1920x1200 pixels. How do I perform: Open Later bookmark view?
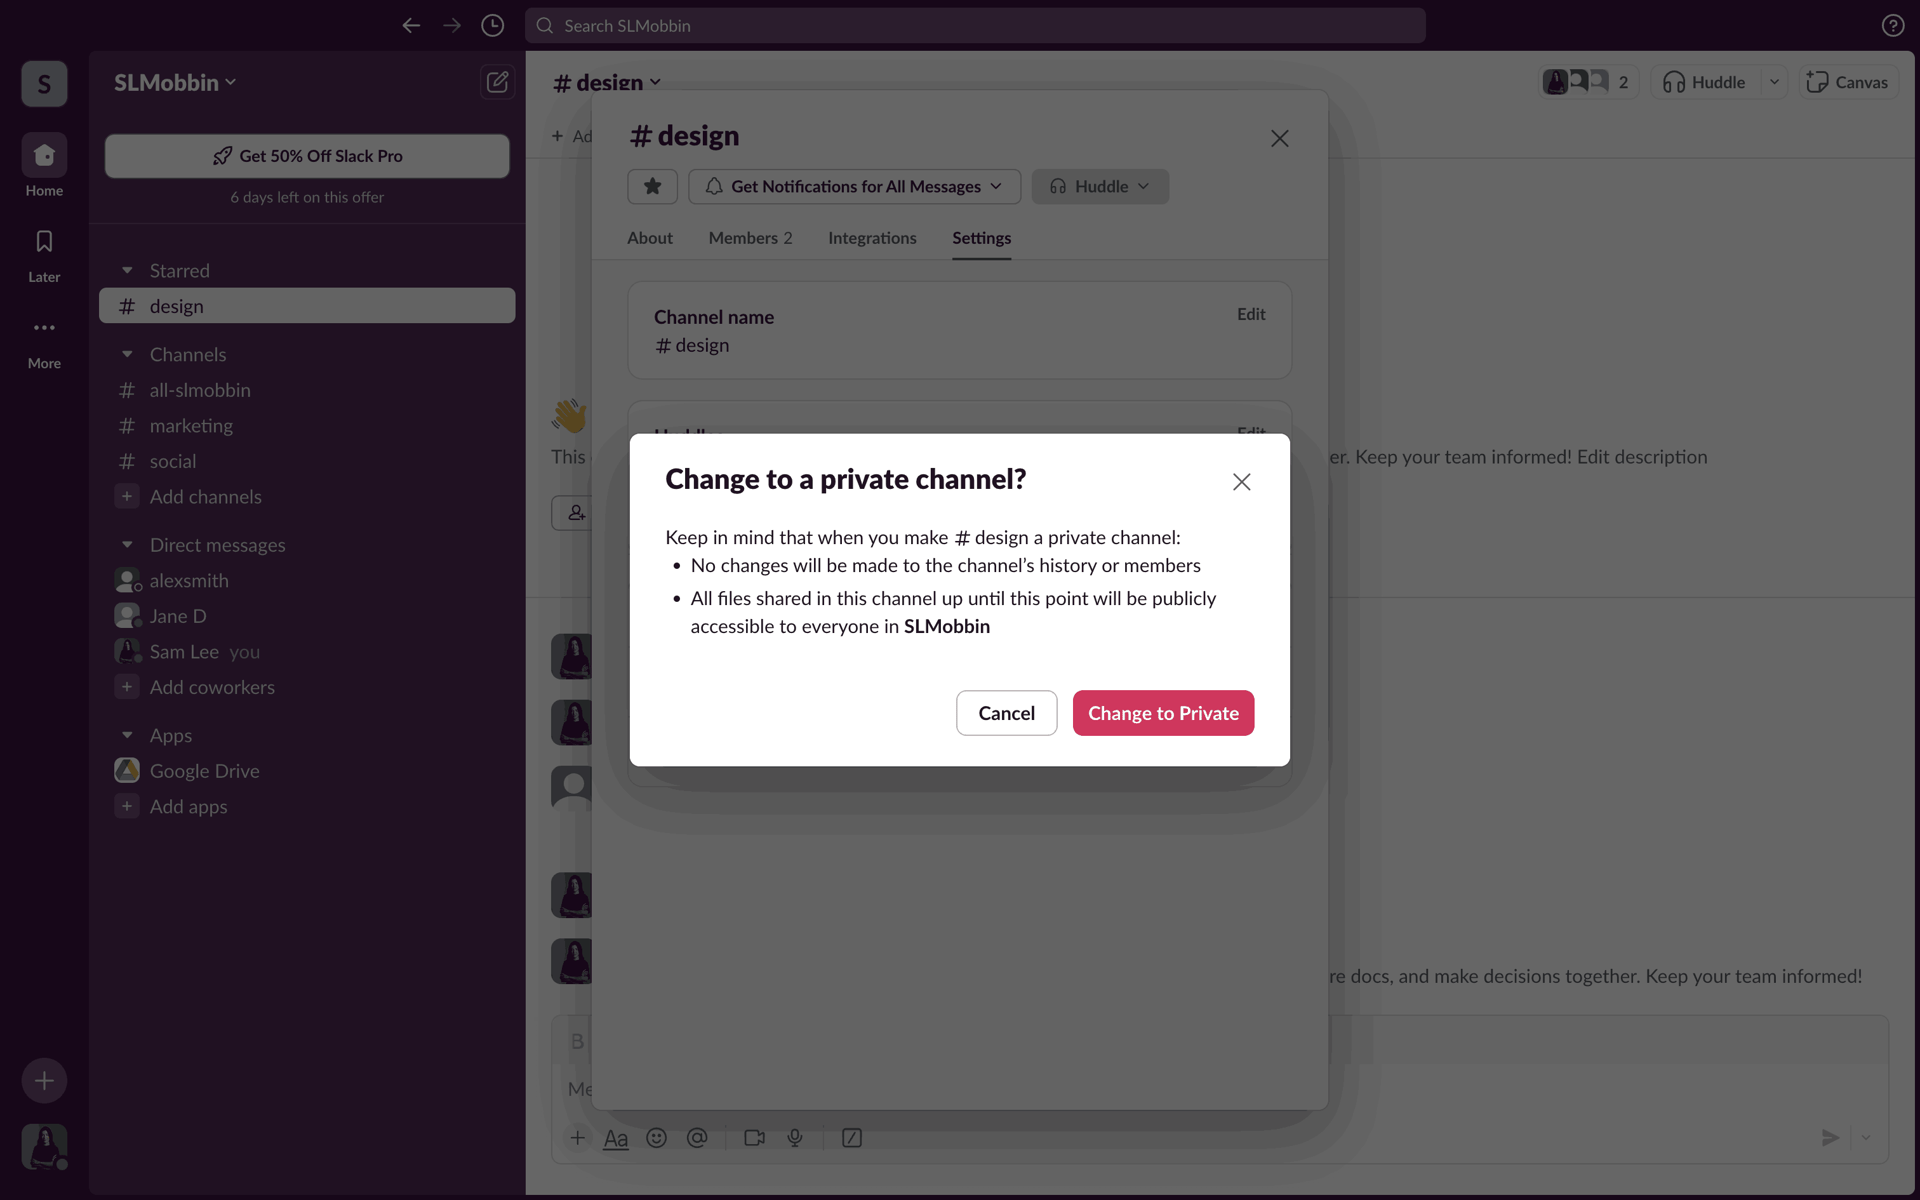[x=44, y=255]
